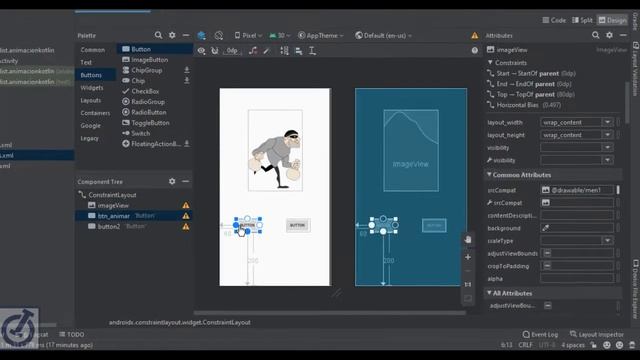Open TODO tool window

[72, 334]
